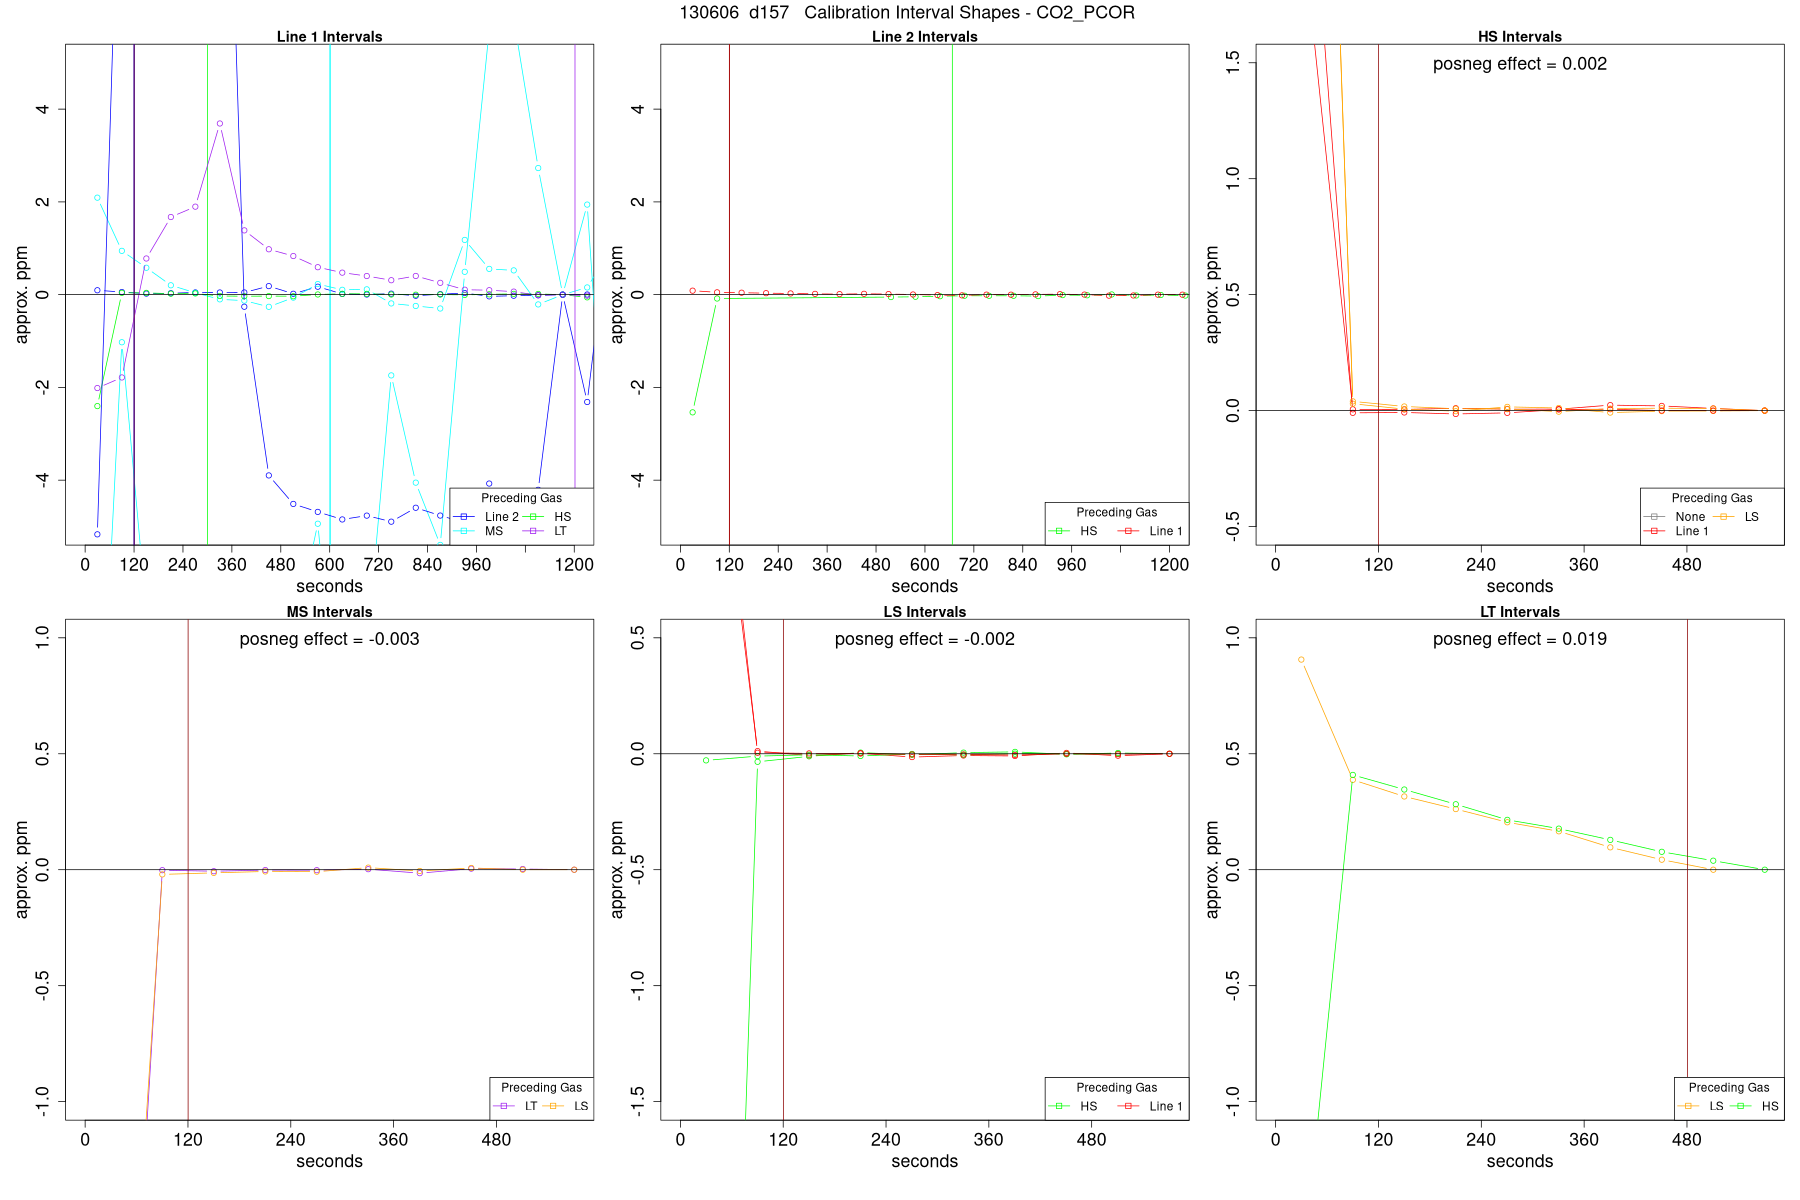Click the purple peak data point in Line 1 plot
The image size is (1800, 1200).
tap(220, 124)
